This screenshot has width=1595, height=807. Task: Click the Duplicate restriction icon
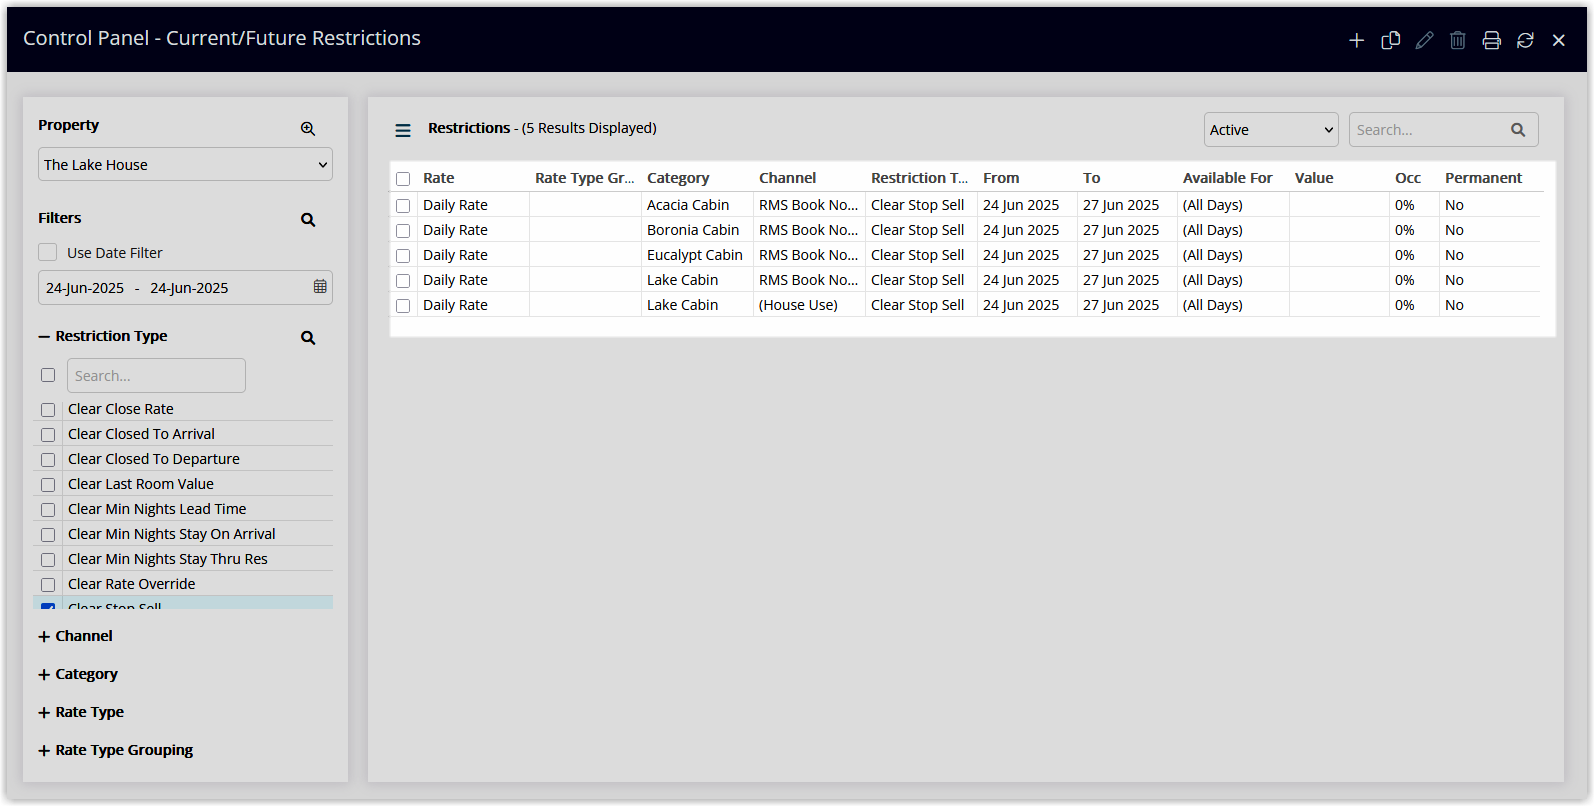coord(1390,40)
